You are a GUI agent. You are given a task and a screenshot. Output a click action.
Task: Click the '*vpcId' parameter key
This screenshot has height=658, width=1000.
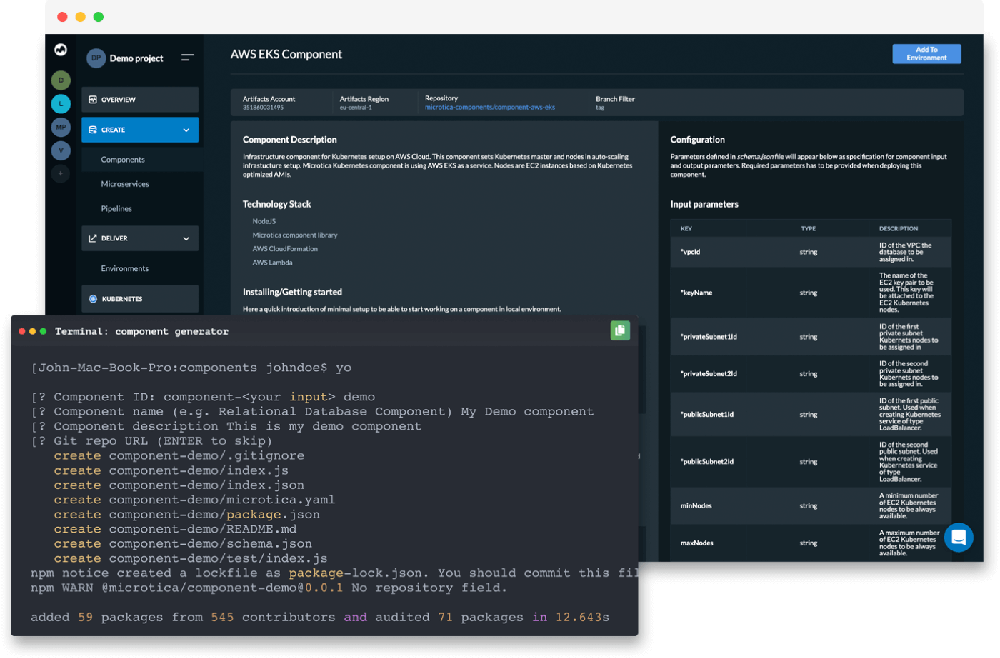pyautogui.click(x=690, y=252)
